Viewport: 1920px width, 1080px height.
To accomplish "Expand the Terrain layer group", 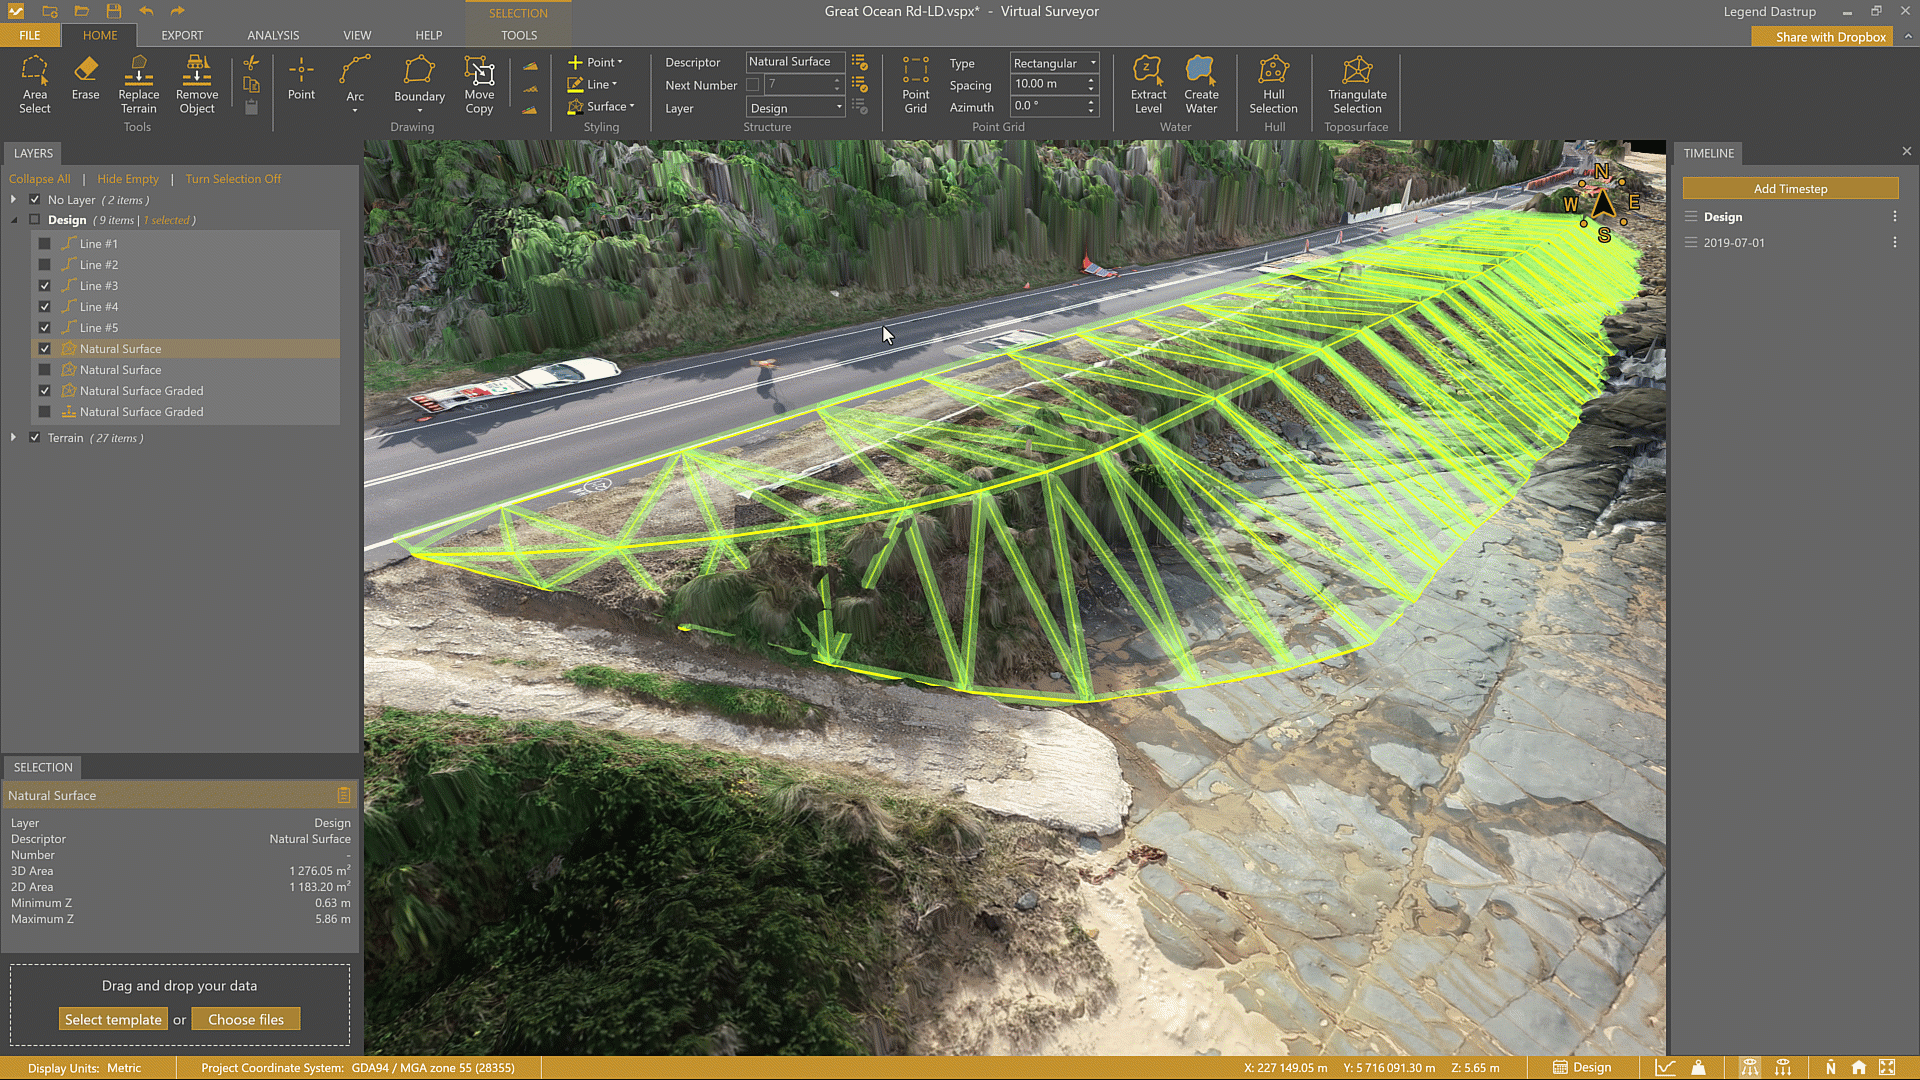I will point(13,438).
